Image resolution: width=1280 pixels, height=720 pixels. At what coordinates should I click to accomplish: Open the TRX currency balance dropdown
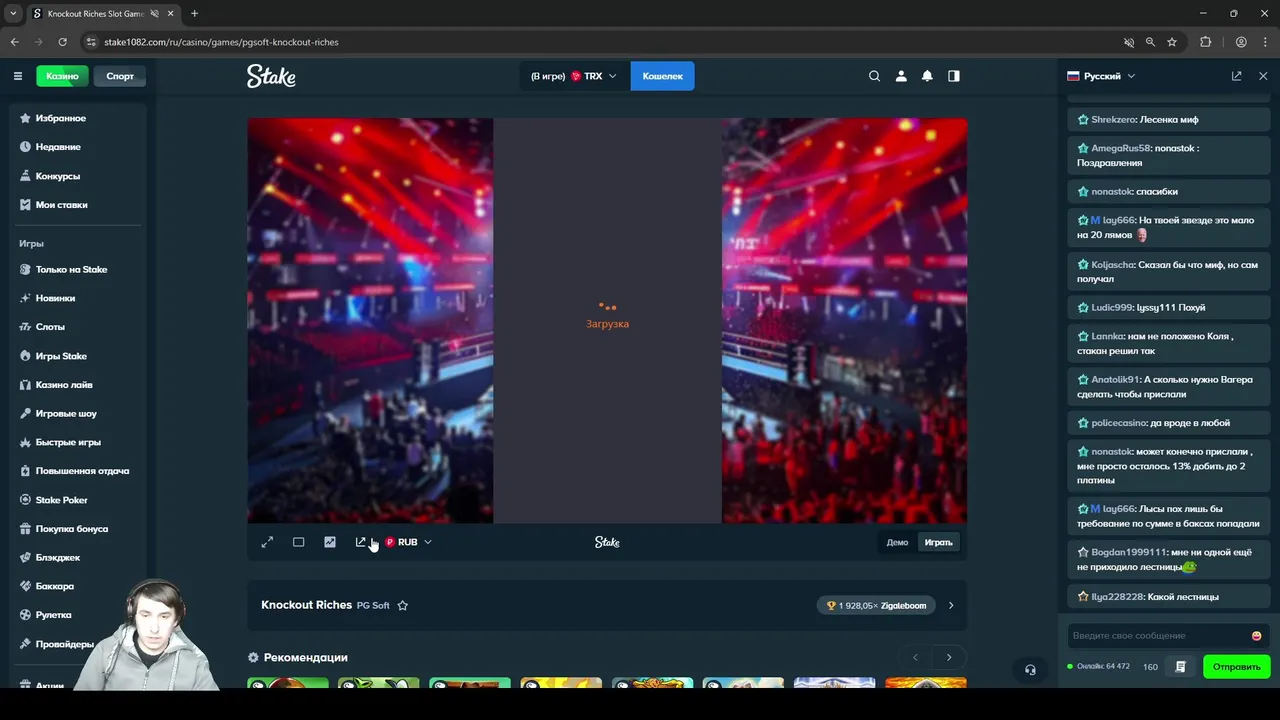[x=575, y=76]
